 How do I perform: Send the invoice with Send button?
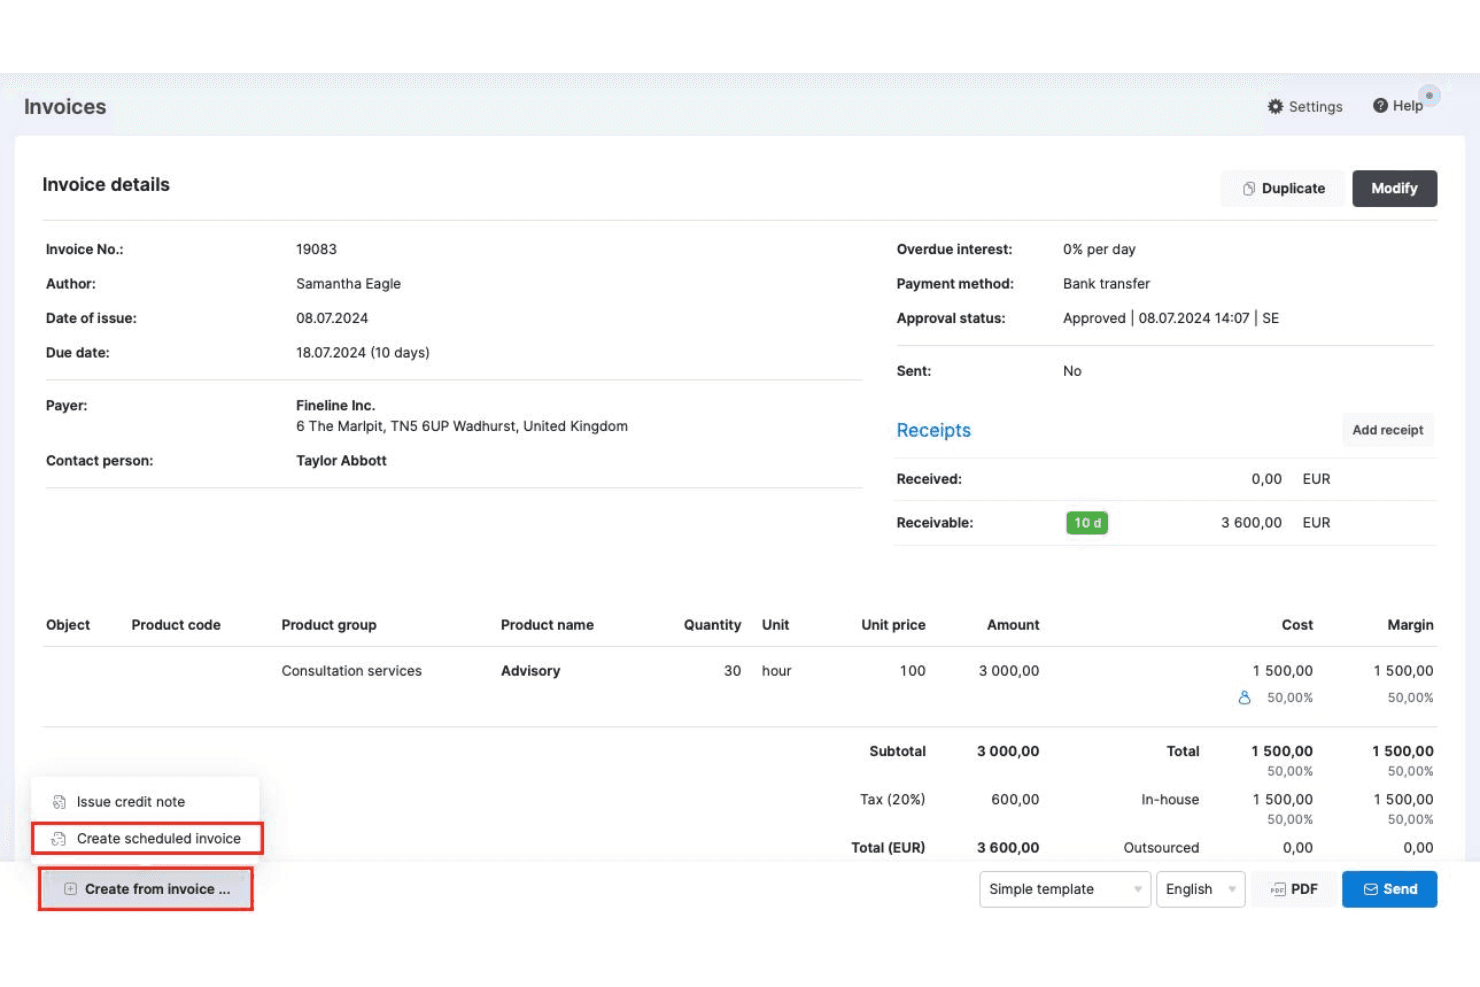pyautogui.click(x=1389, y=889)
